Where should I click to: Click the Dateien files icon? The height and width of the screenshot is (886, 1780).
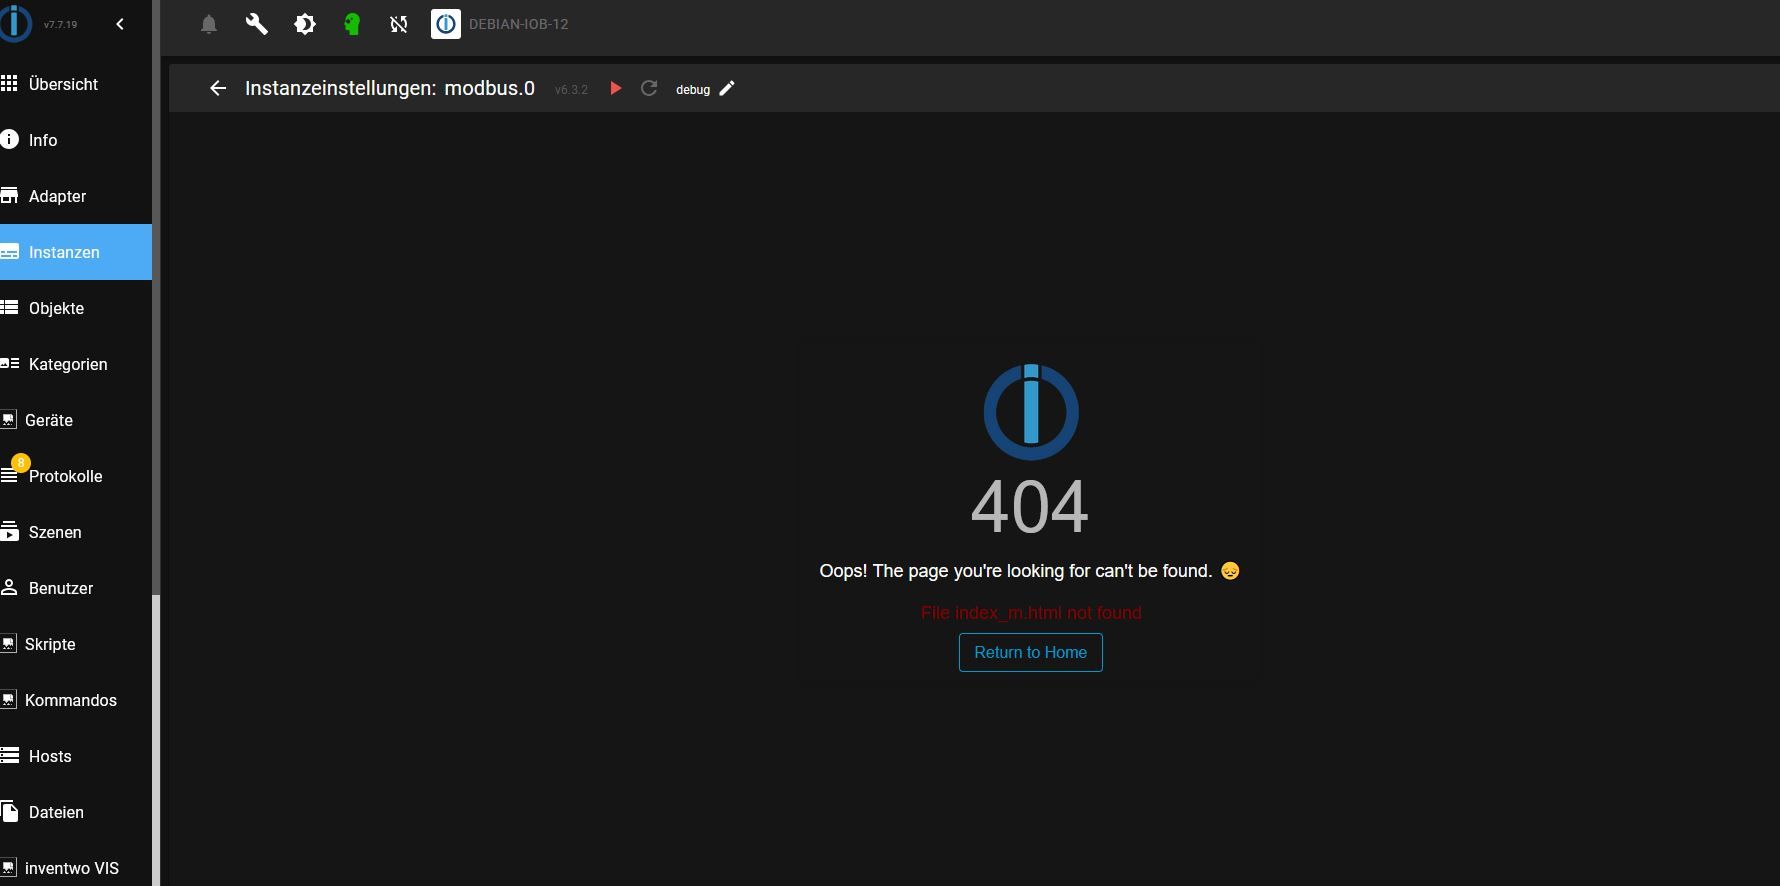point(9,812)
